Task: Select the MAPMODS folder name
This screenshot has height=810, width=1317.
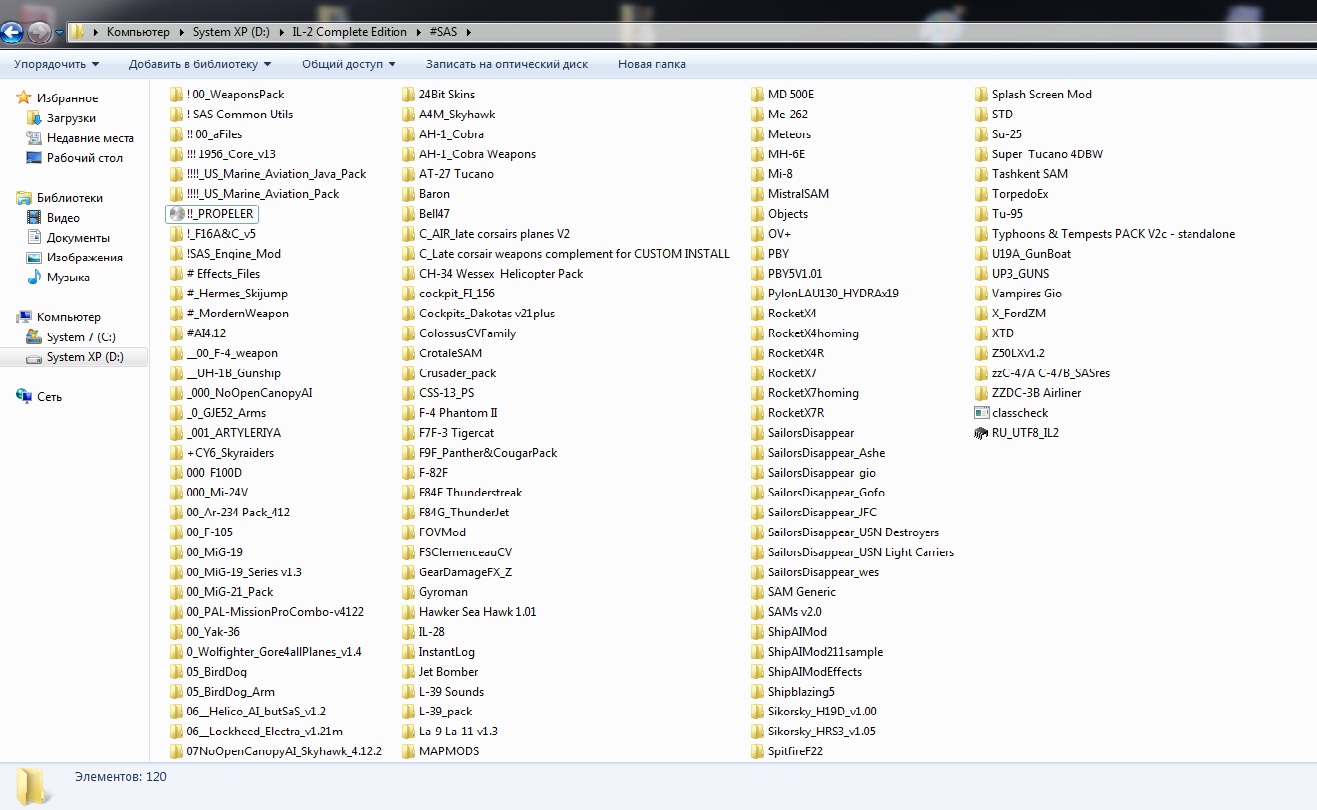Action: point(449,751)
